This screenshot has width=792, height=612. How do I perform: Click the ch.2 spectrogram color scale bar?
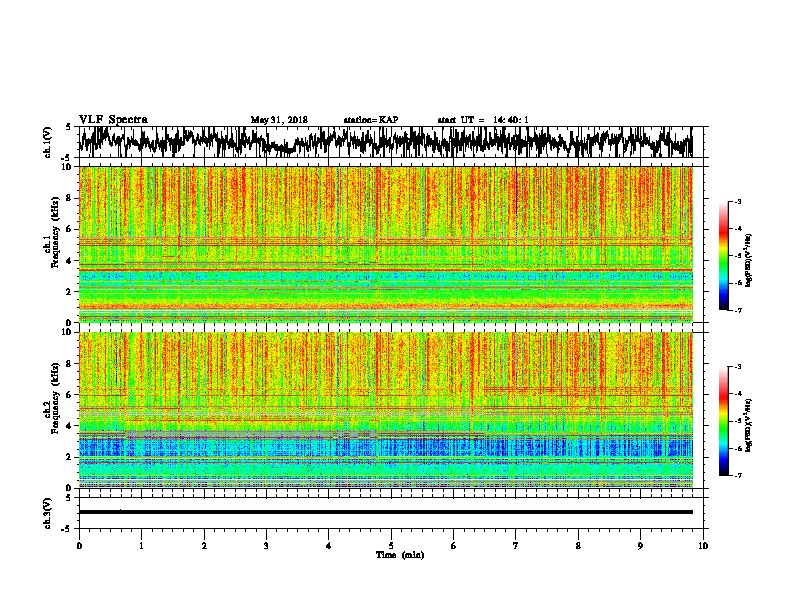click(723, 421)
